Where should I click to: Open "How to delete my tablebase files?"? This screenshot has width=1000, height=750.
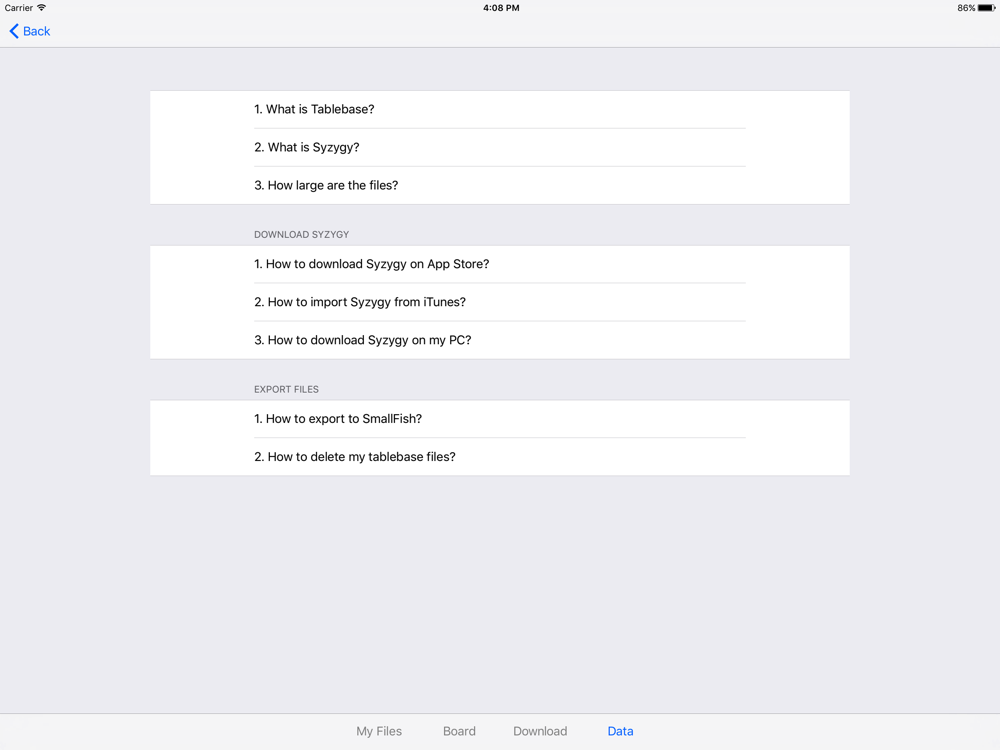click(499, 457)
